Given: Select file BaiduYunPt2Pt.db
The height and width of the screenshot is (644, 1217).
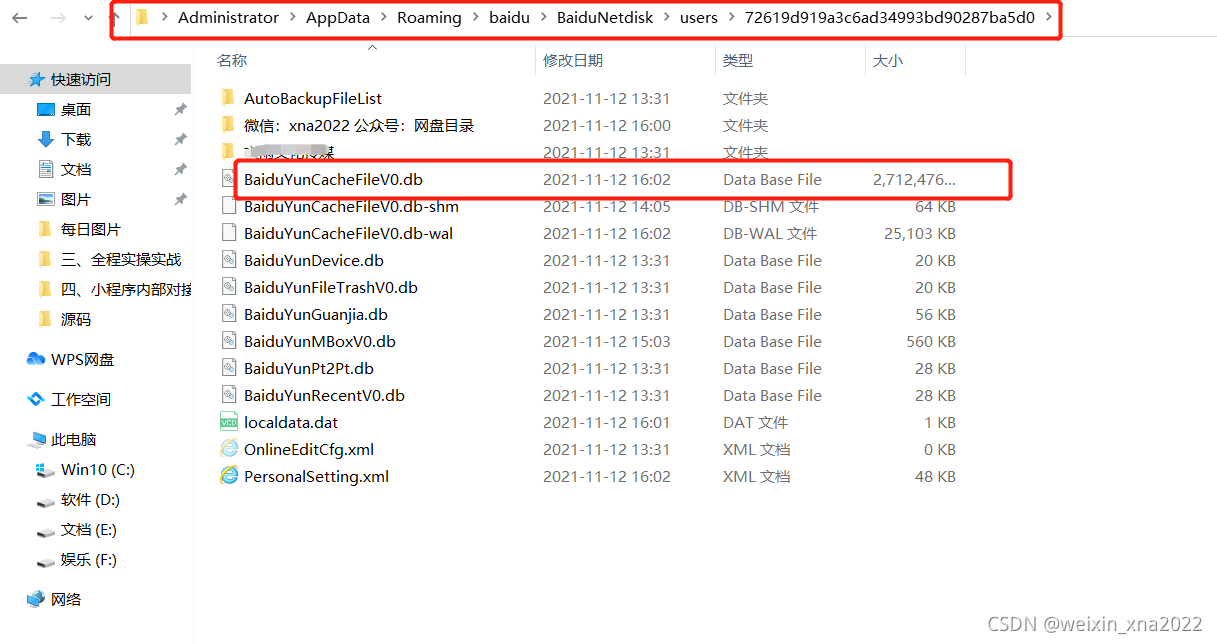Looking at the screenshot, I should coord(309,369).
